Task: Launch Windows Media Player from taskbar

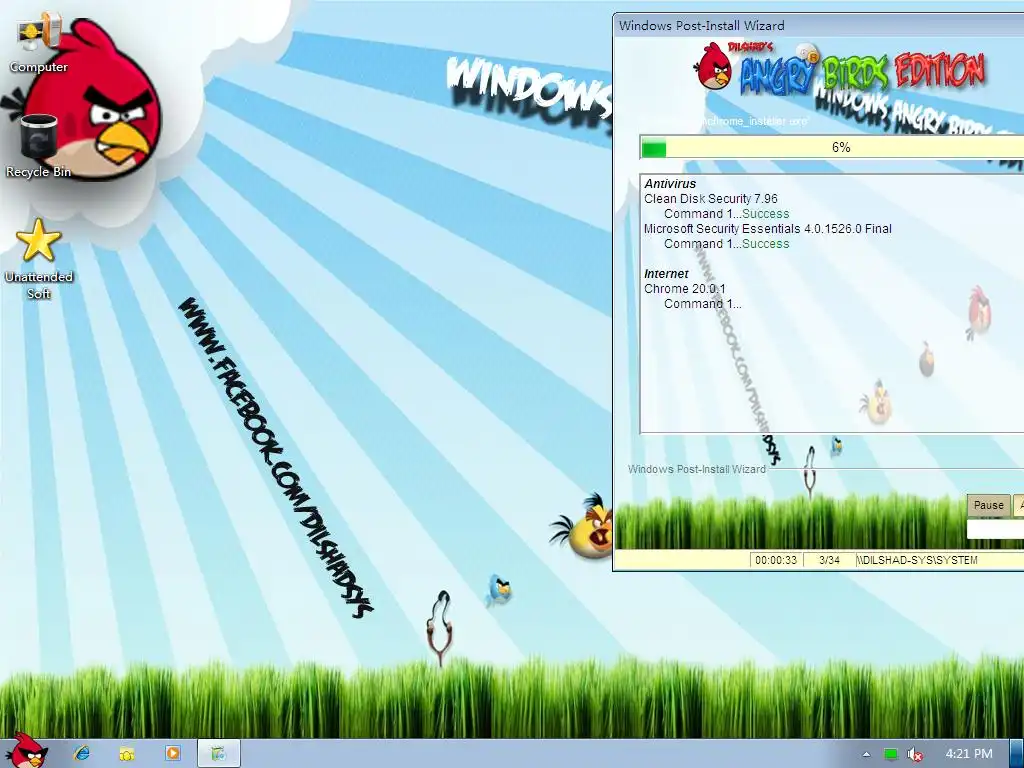Action: pyautogui.click(x=173, y=753)
